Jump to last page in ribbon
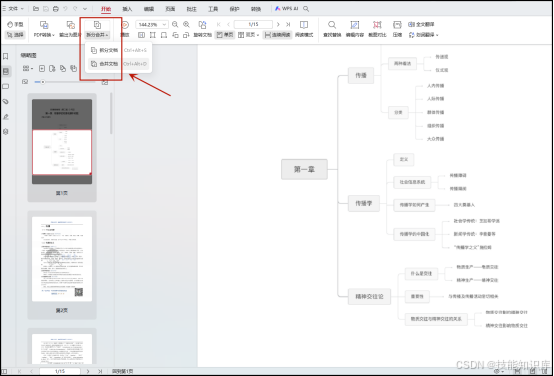 click(x=288, y=24)
